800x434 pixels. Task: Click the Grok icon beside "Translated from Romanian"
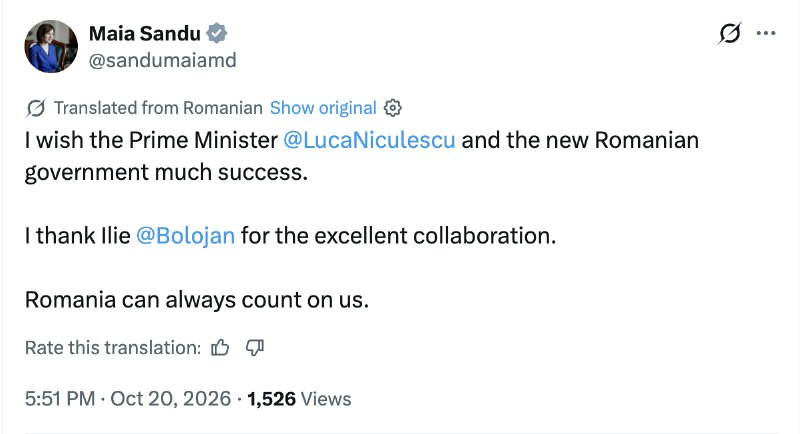[x=35, y=108]
